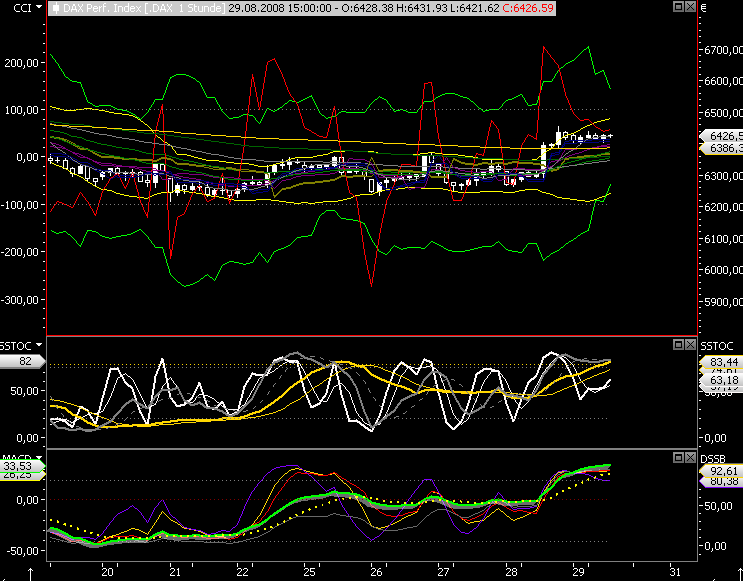Maximize the MACD indicator panel
Viewport: 743px width, 581px height.
(678, 457)
